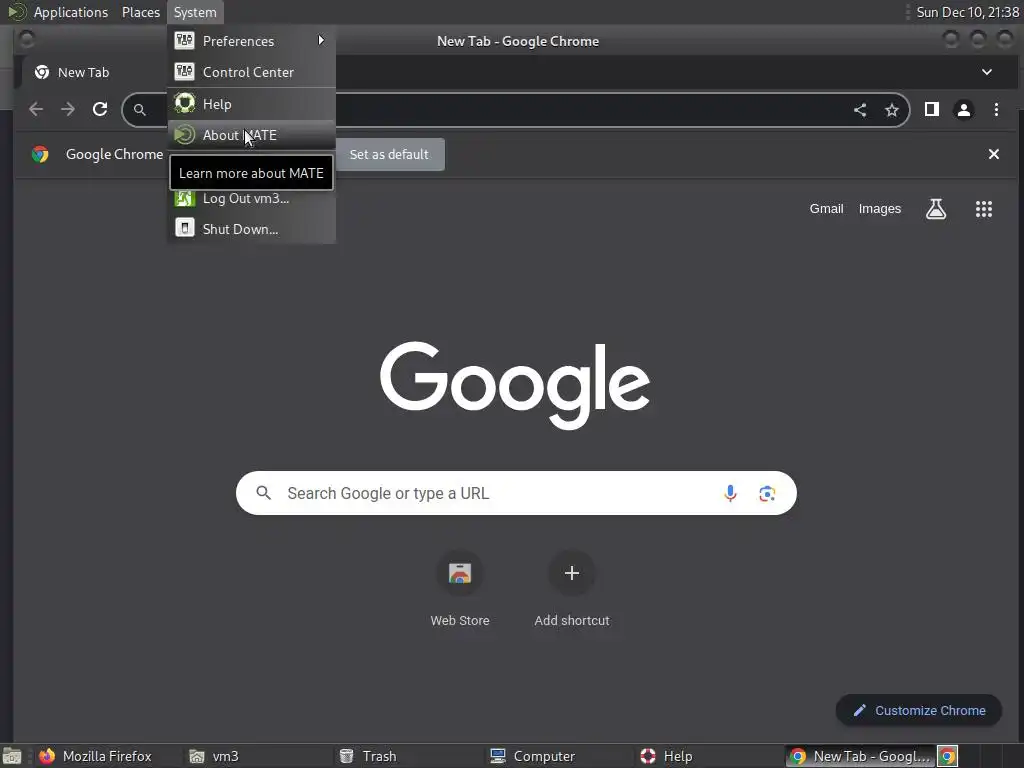Click Show Desktop icon in bottom panel
This screenshot has width=1024, height=768.
point(12,756)
